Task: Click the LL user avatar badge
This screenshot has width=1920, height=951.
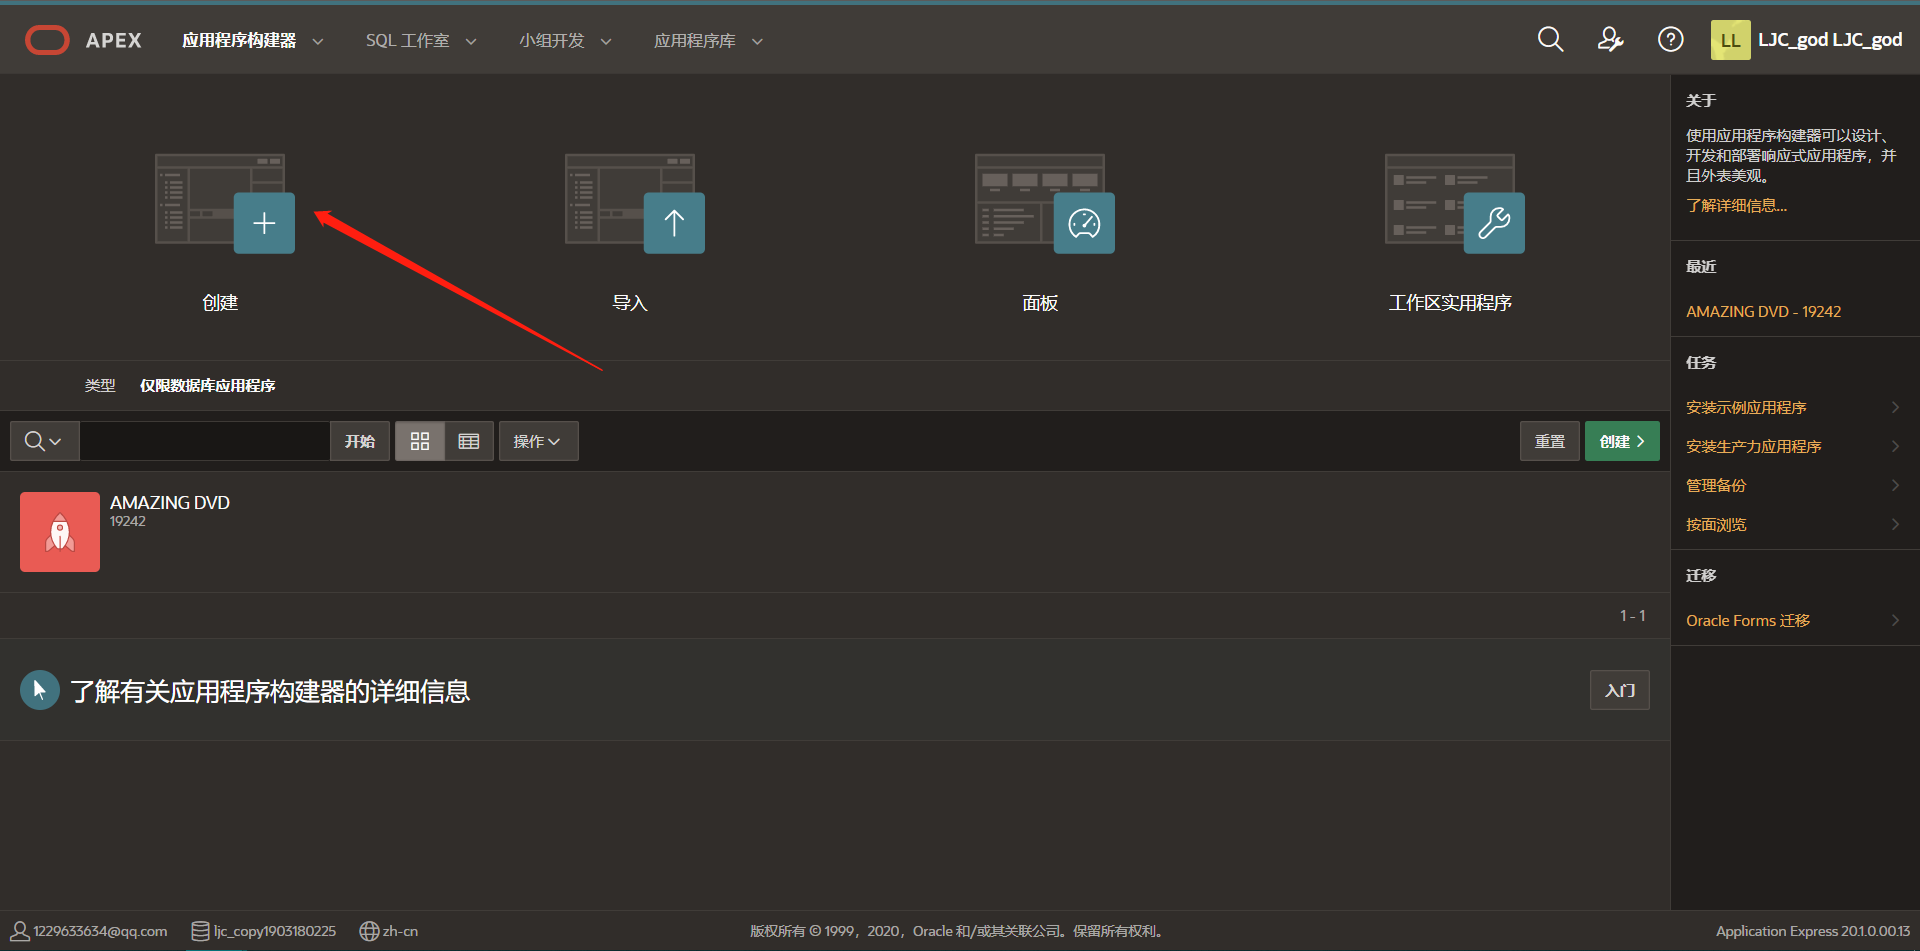Action: pyautogui.click(x=1730, y=40)
